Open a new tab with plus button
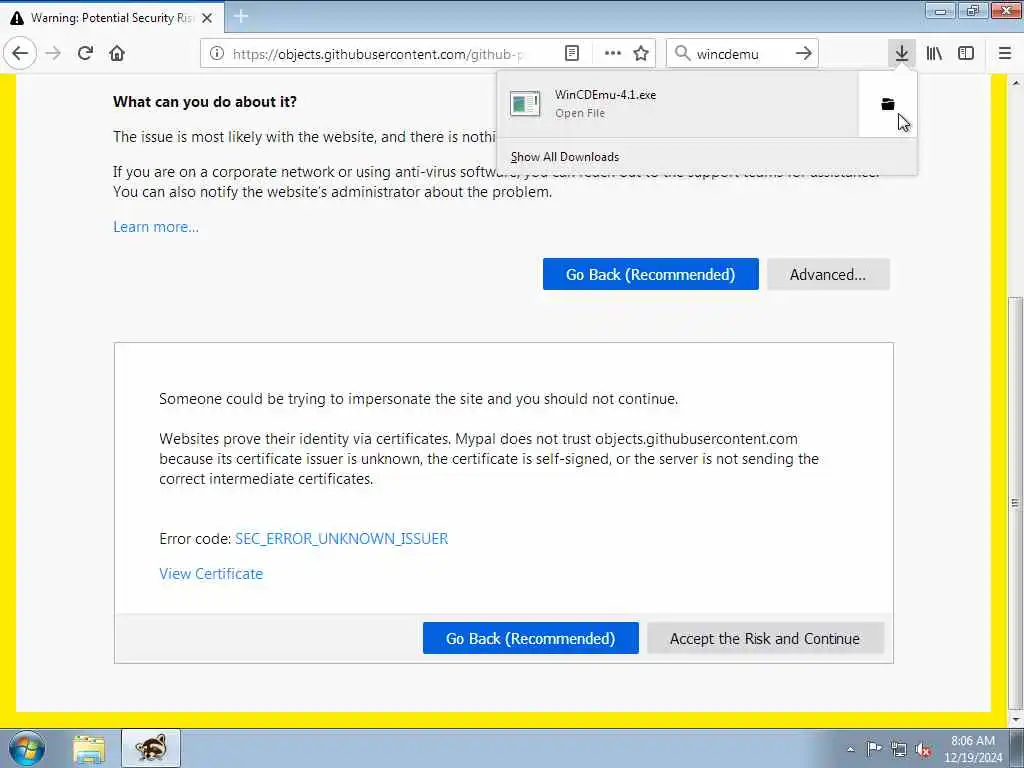This screenshot has width=1024, height=768. click(x=241, y=16)
